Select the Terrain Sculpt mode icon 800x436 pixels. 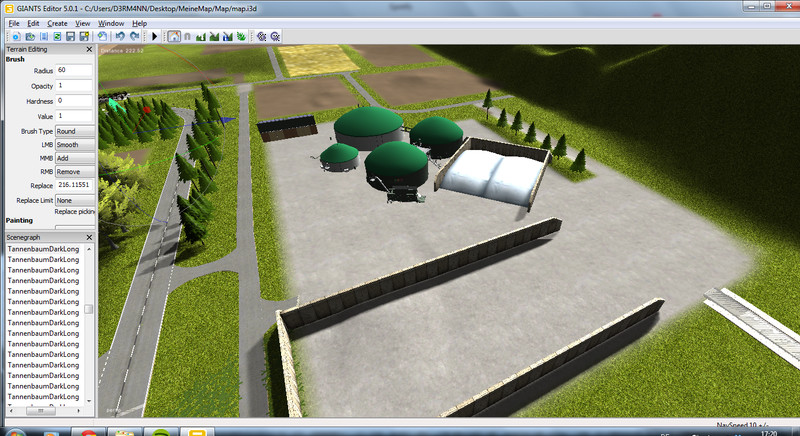[201, 36]
